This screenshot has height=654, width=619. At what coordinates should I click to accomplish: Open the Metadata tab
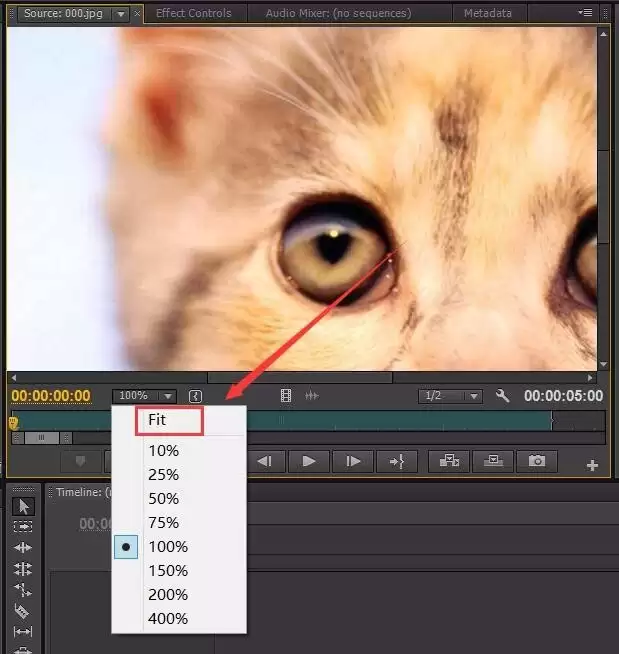click(488, 13)
